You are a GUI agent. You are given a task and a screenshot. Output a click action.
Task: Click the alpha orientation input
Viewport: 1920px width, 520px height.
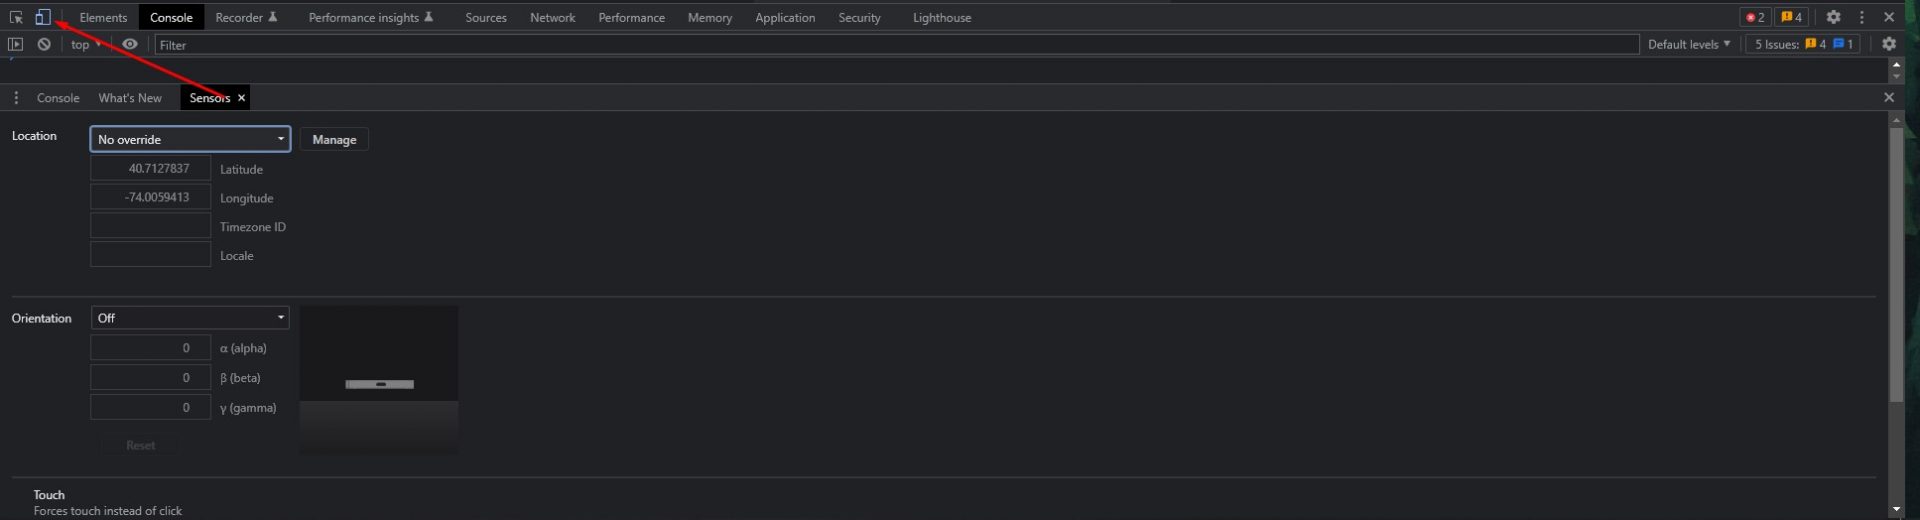pyautogui.click(x=150, y=348)
